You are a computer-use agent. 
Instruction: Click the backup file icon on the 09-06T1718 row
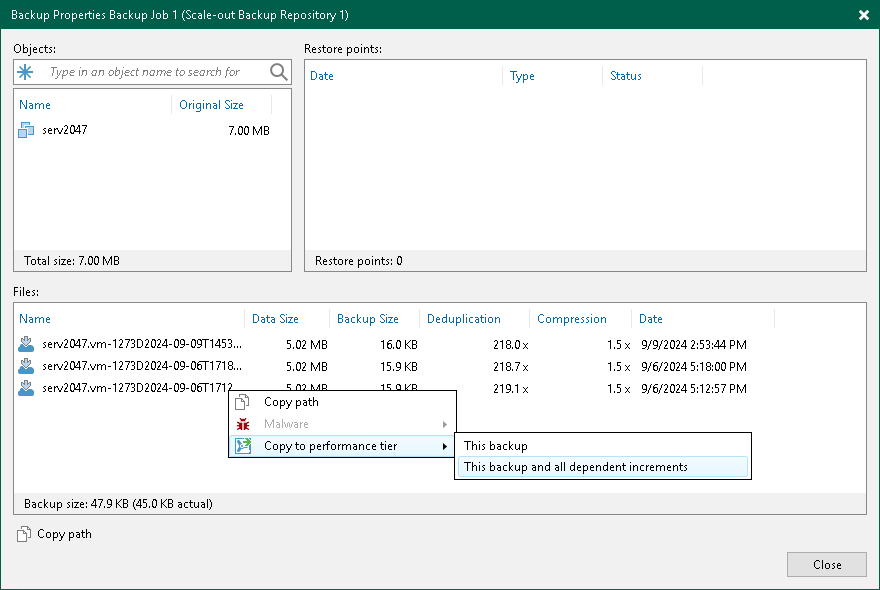[x=25, y=366]
